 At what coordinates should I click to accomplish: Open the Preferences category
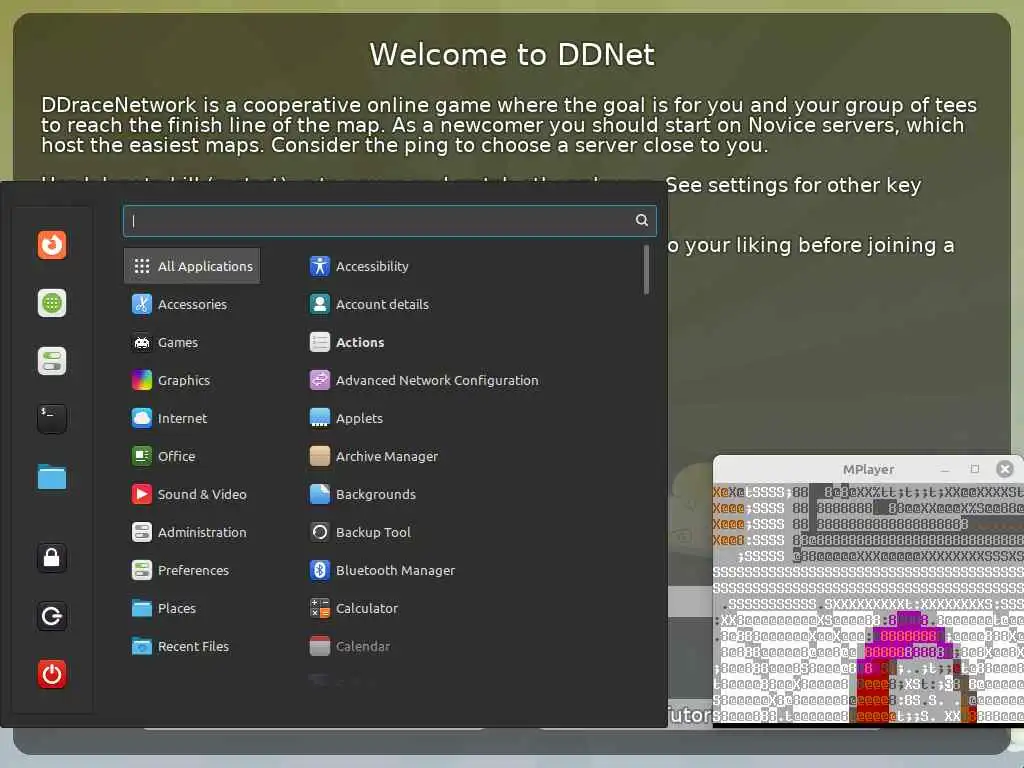(x=192, y=570)
